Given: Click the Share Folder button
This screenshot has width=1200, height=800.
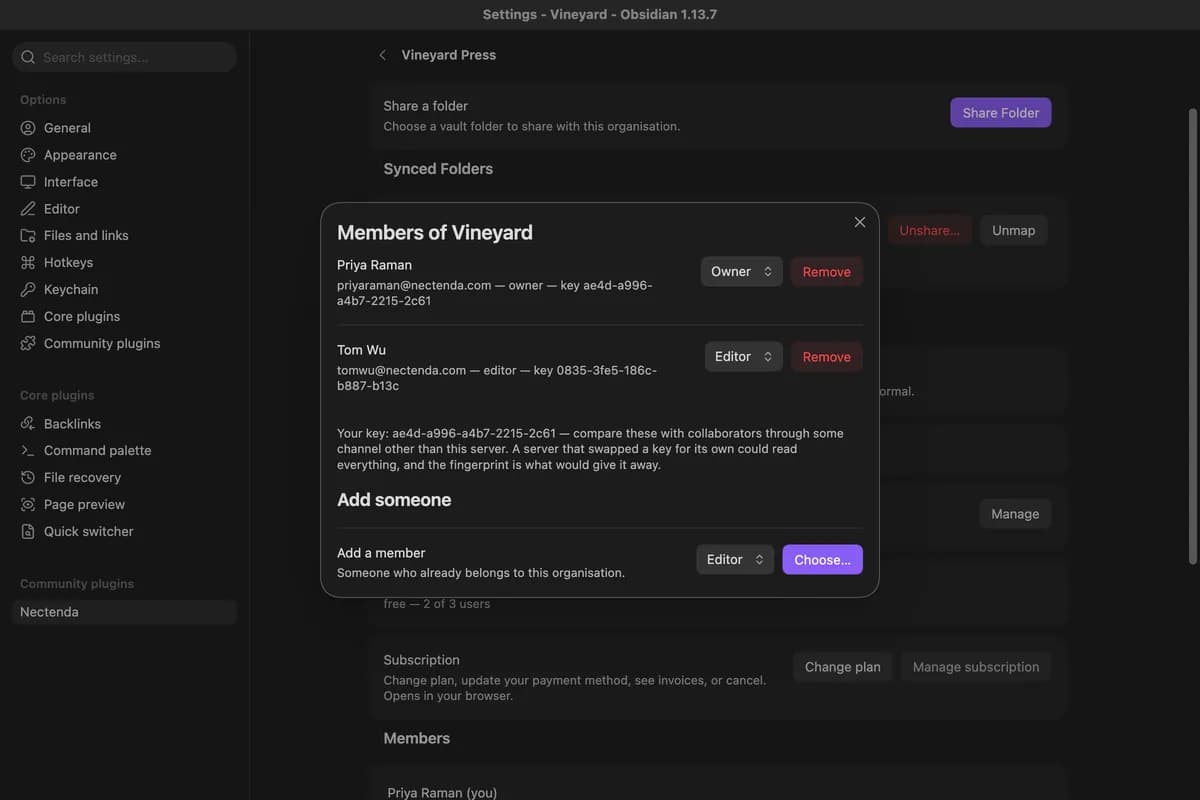Looking at the screenshot, I should coord(1001,113).
